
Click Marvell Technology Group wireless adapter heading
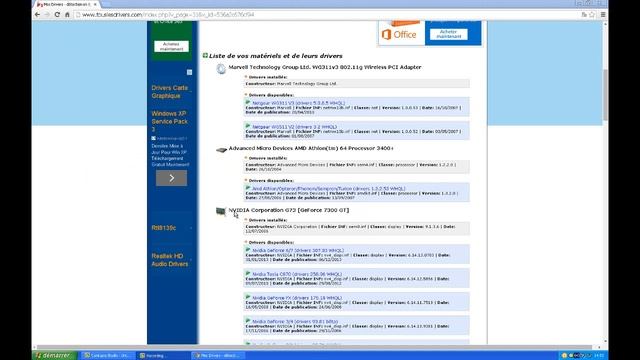coord(324,67)
